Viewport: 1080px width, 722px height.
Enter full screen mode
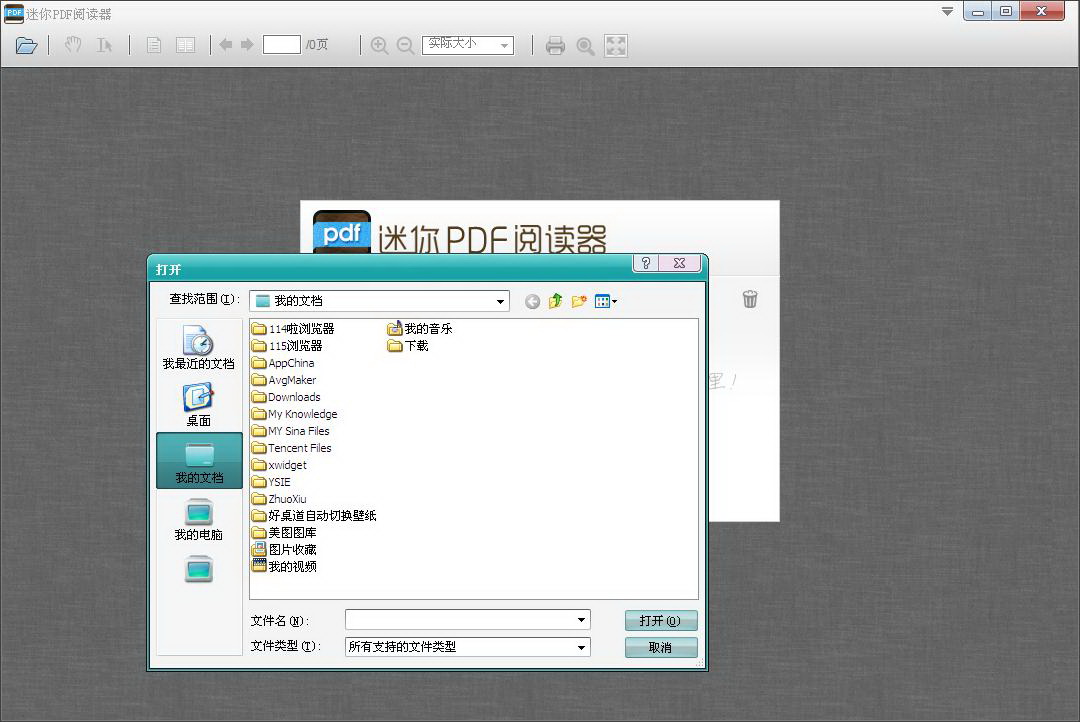(x=616, y=44)
